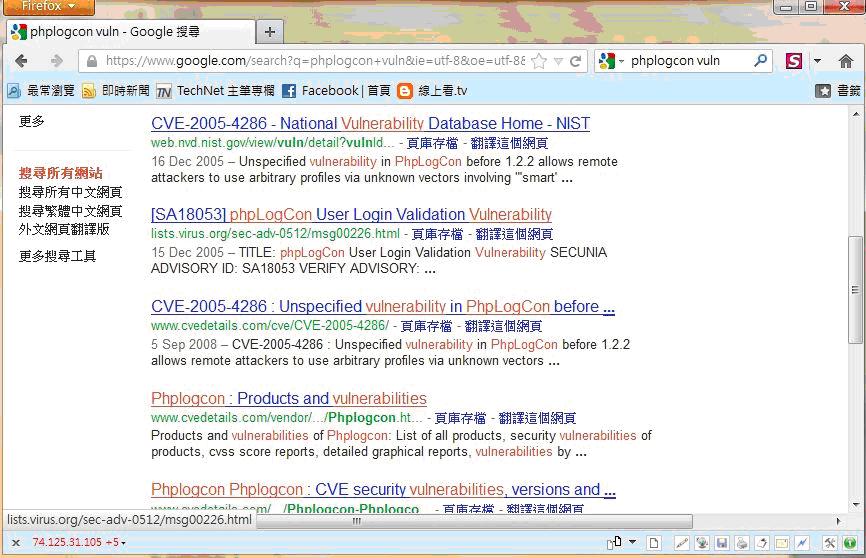Screen dimensions: 866x558
Task: Open 頁庫存檔 for the NIST result
Action: click(432, 143)
